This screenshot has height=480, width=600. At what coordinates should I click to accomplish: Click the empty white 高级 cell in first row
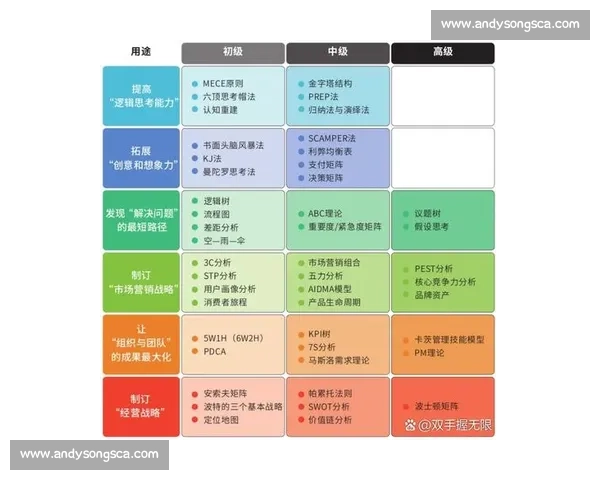[442, 96]
